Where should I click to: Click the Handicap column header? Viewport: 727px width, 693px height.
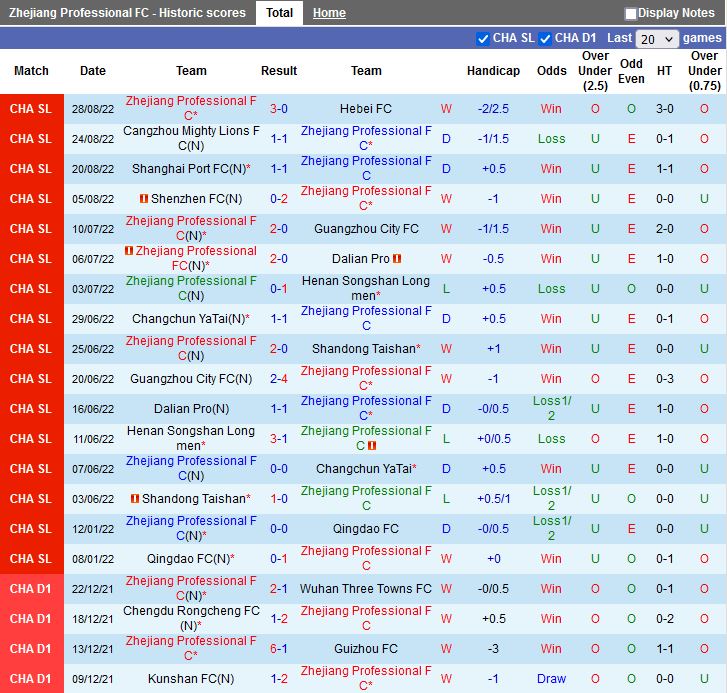(493, 71)
